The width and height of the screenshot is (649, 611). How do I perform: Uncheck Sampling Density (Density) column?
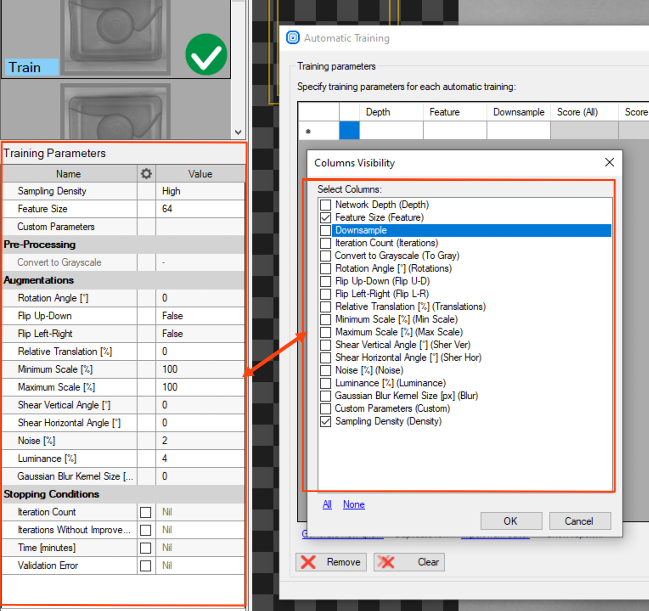326,422
